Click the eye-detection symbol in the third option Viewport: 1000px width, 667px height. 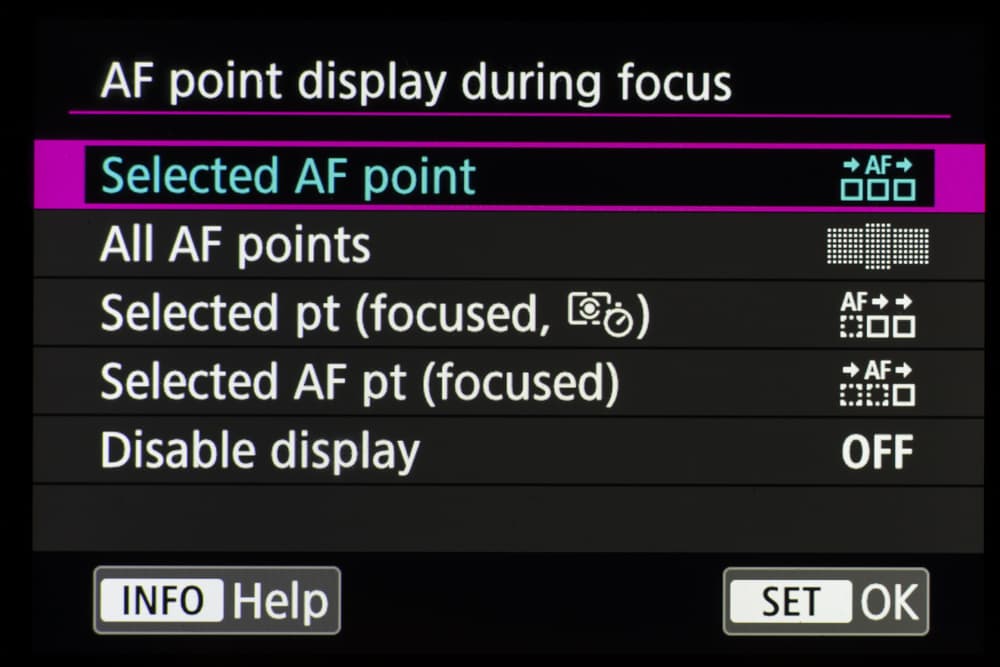(586, 310)
